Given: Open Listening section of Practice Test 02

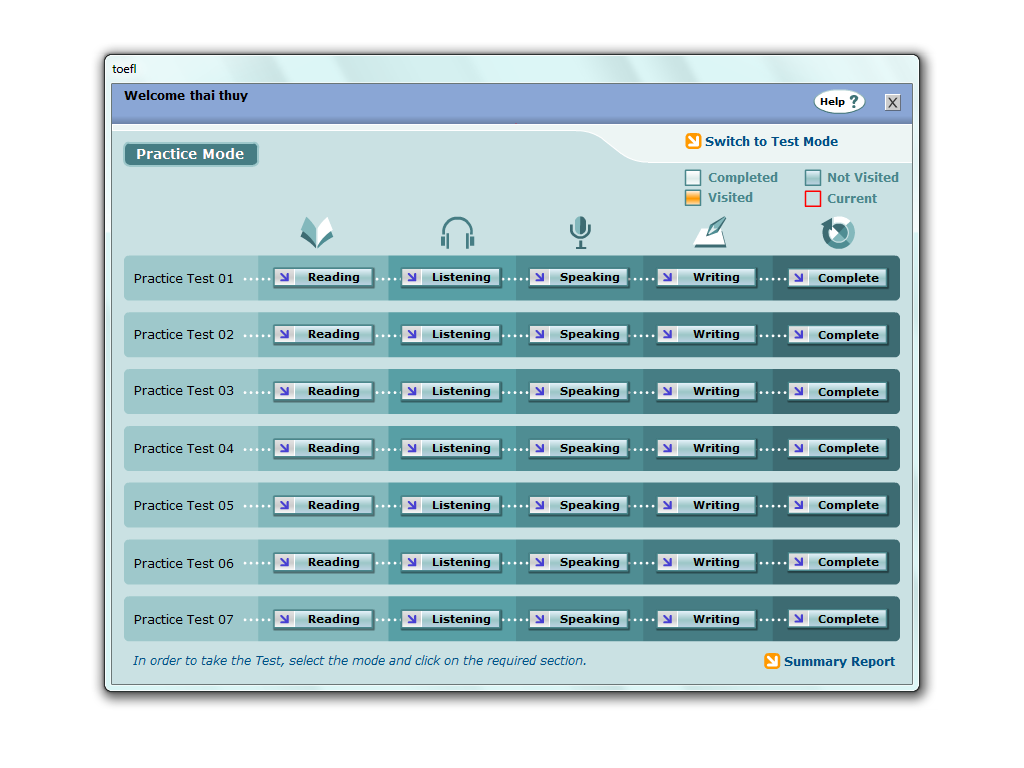Looking at the screenshot, I should 451,334.
